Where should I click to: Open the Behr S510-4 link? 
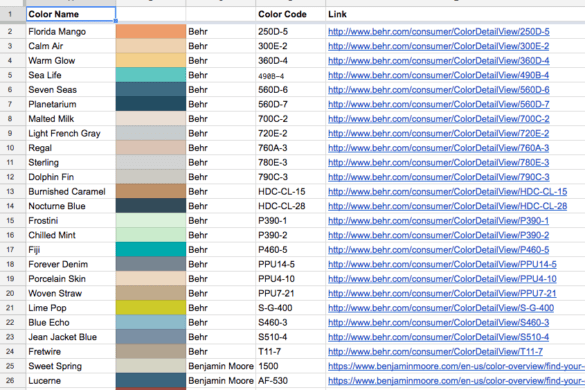pos(438,337)
